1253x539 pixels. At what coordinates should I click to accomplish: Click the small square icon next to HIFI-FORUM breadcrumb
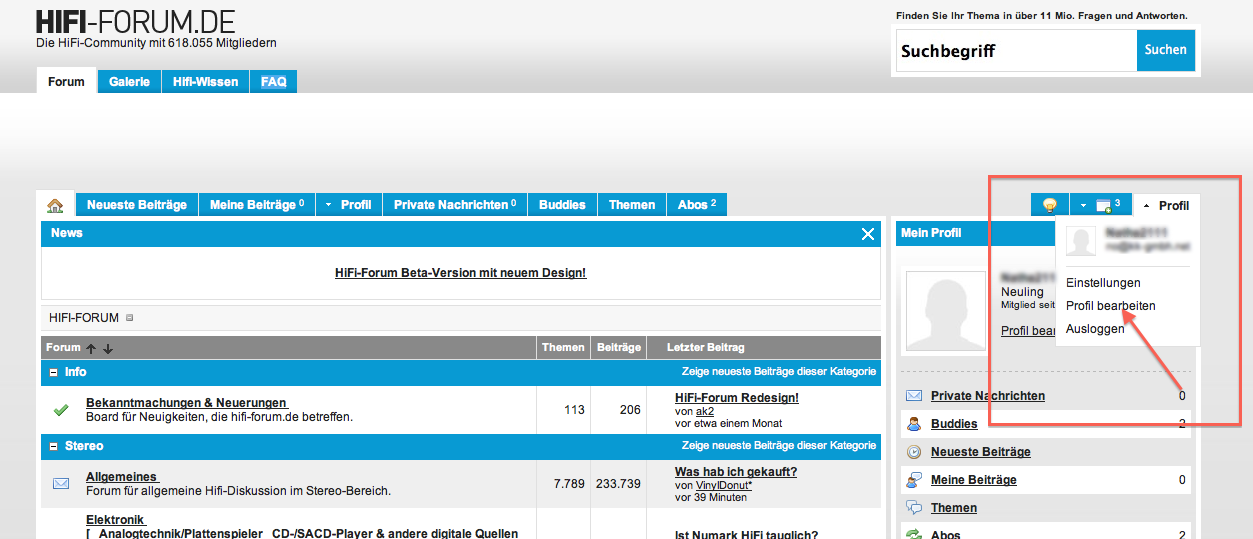(x=130, y=318)
